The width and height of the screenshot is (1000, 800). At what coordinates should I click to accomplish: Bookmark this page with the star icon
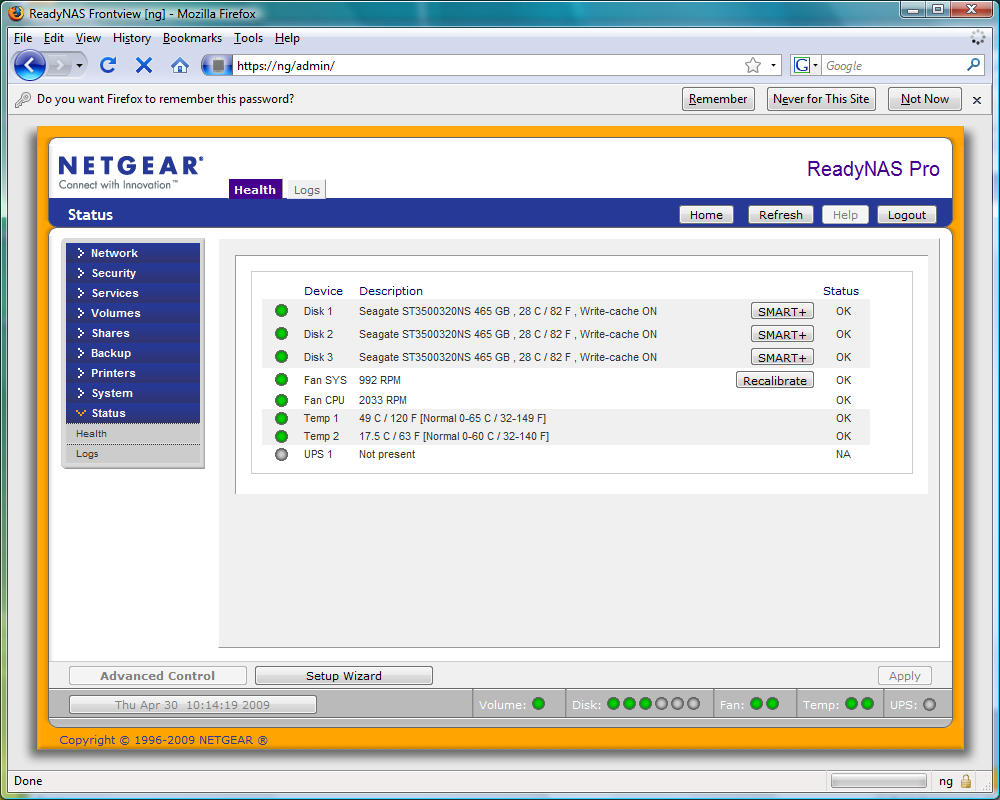[x=753, y=65]
